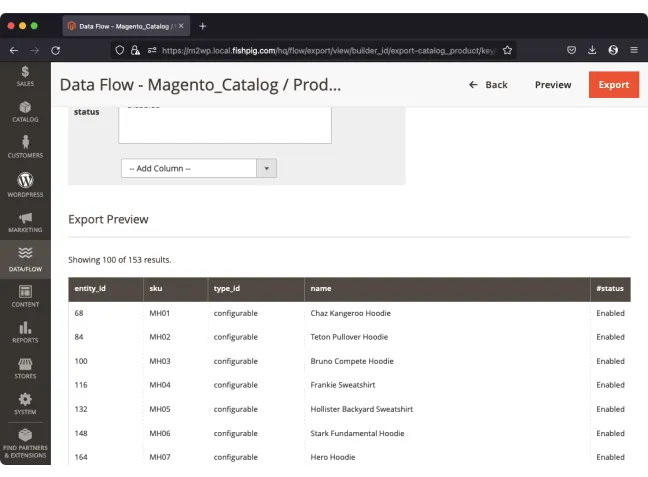Click the status column text box
This screenshot has height=477, width=648.
tap(224, 123)
